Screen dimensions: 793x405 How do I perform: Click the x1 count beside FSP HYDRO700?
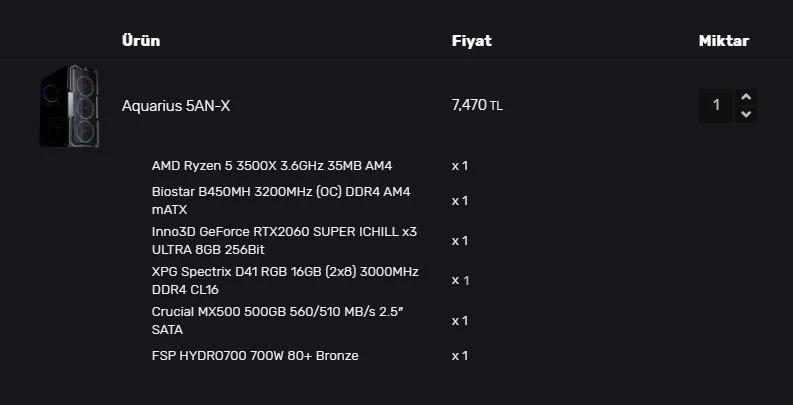pos(460,355)
